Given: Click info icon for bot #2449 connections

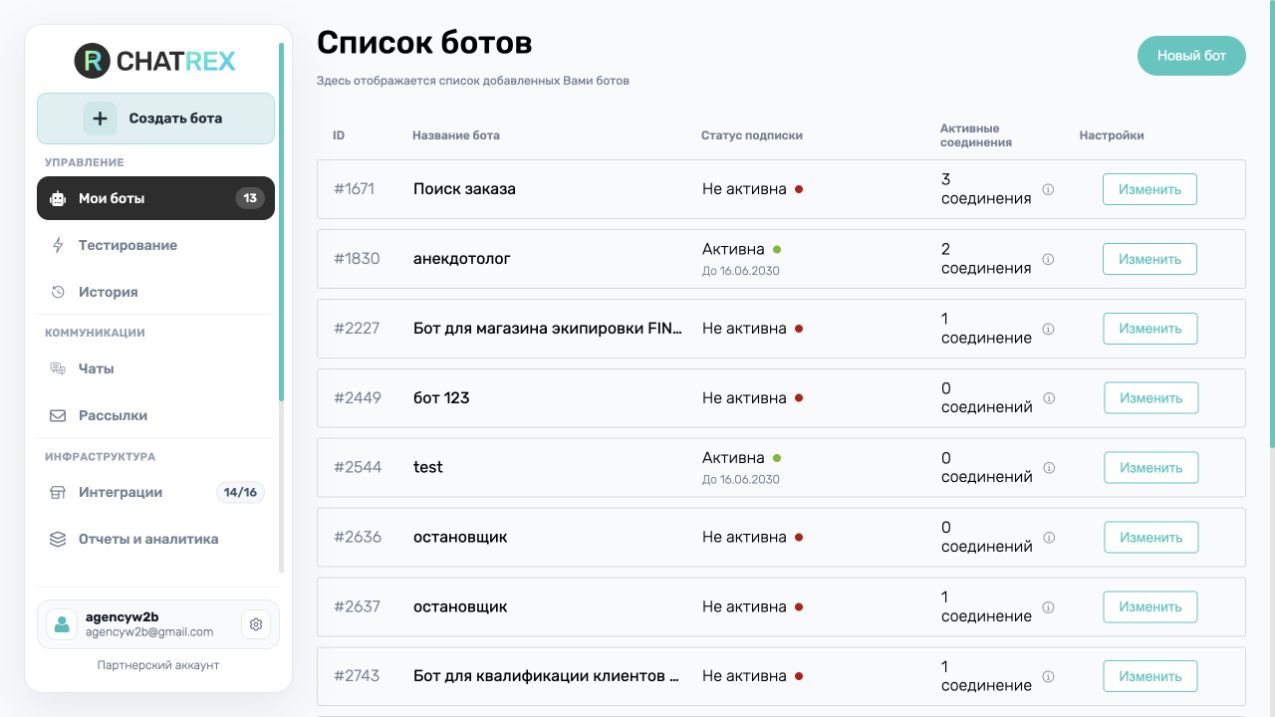Looking at the screenshot, I should click(1049, 398).
